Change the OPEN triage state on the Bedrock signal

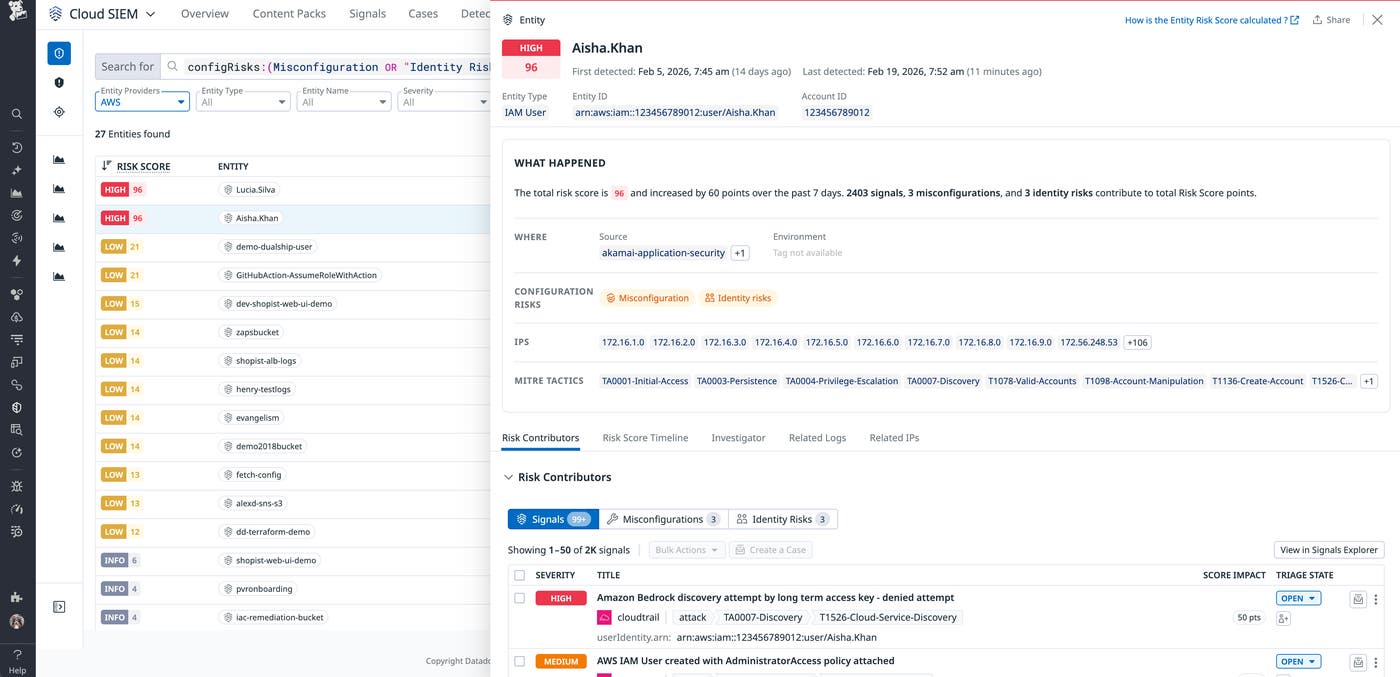click(1298, 598)
